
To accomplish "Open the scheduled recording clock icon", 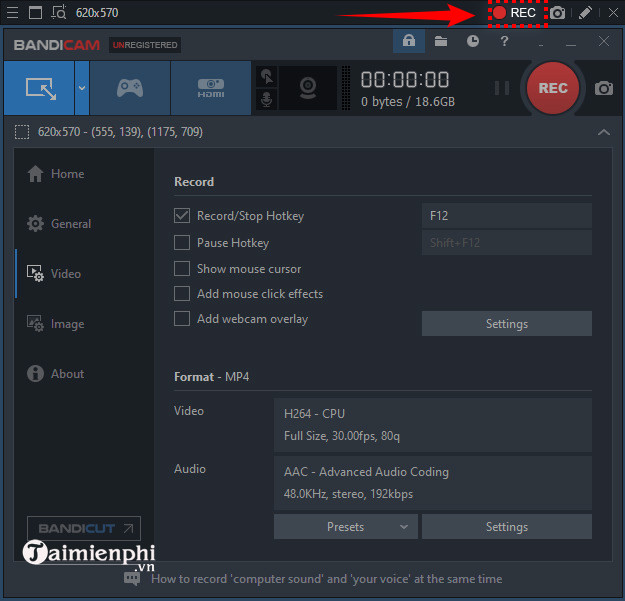I will point(473,41).
